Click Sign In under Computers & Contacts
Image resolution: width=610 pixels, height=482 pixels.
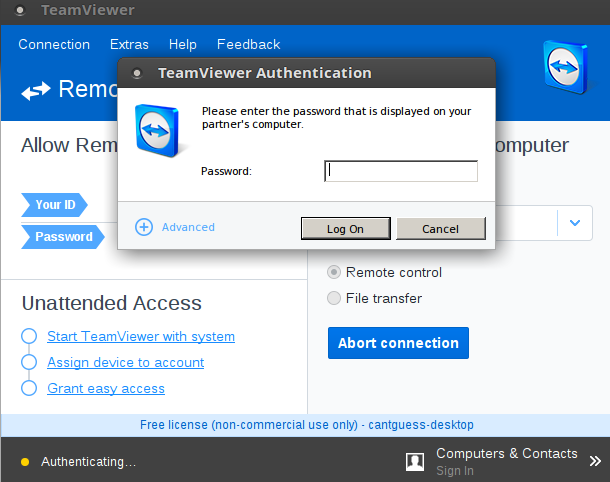click(454, 471)
